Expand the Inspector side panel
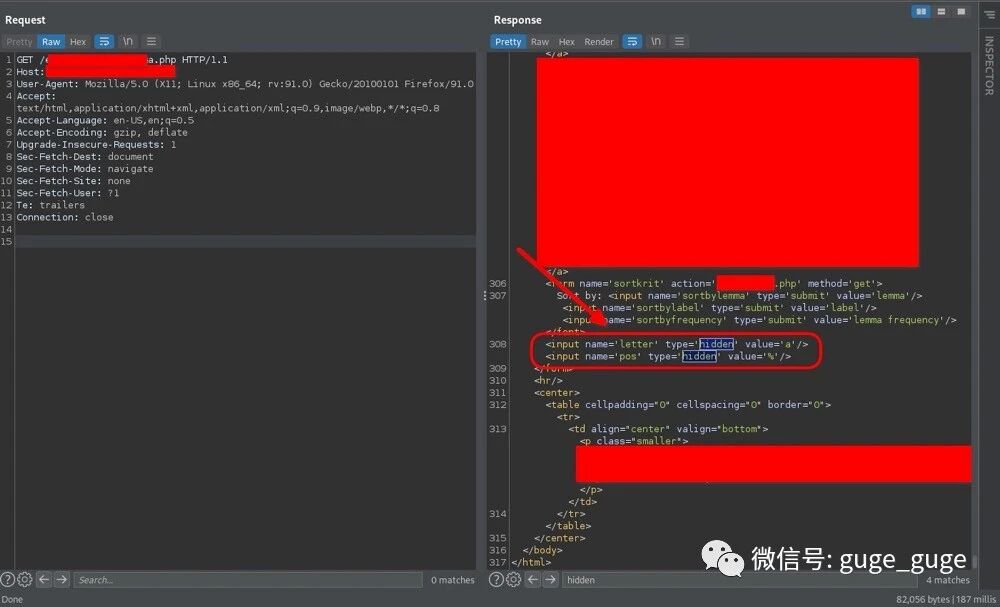The image size is (1000, 607). 989,66
